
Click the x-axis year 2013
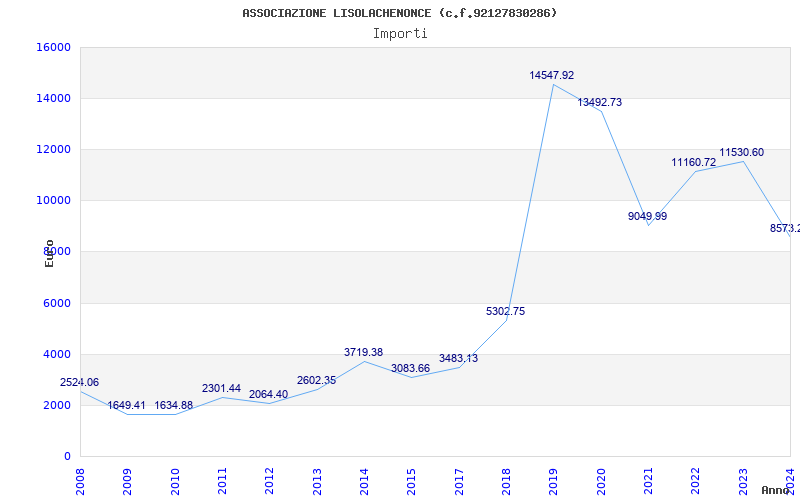317,482
